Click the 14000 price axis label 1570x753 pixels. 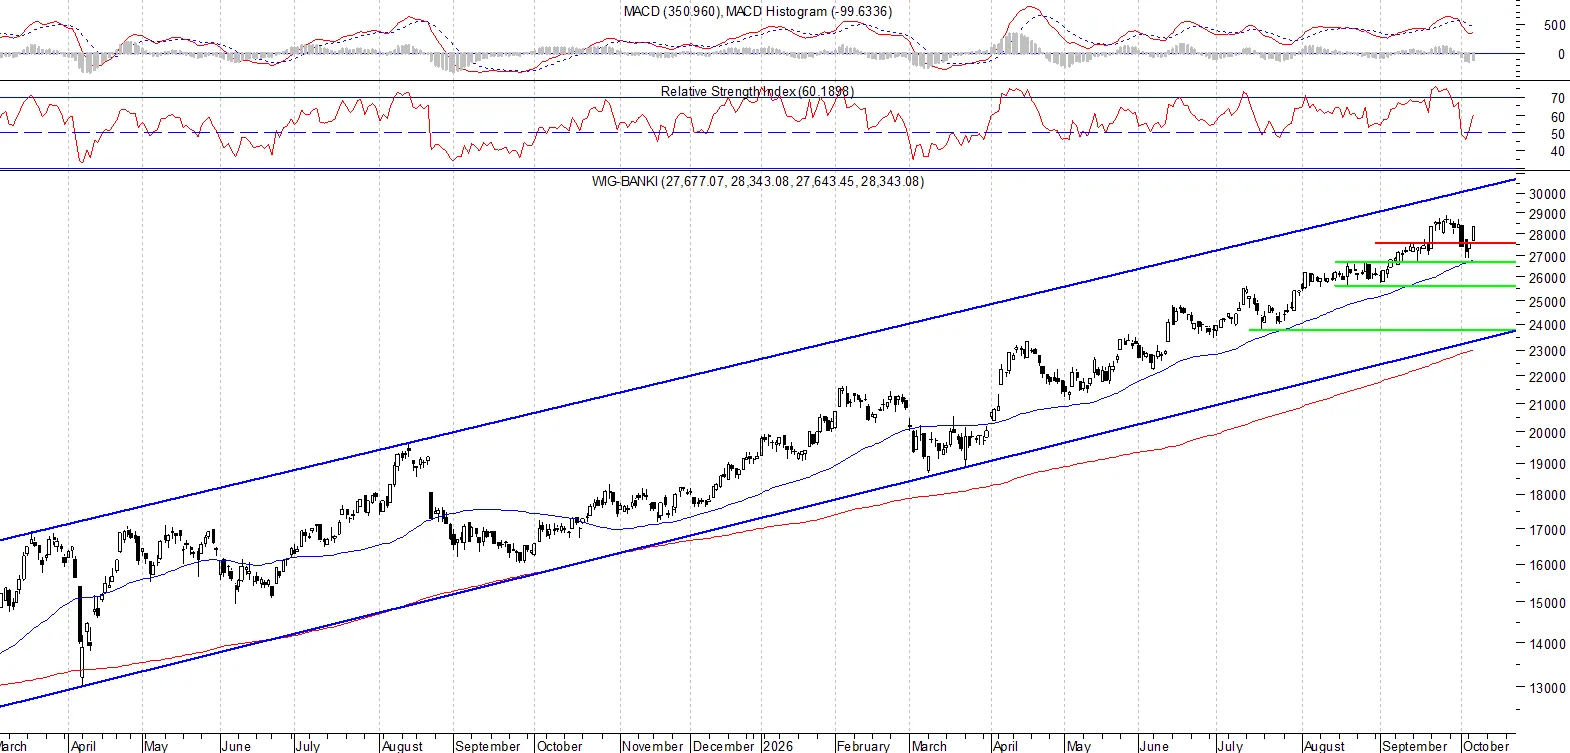click(1547, 644)
